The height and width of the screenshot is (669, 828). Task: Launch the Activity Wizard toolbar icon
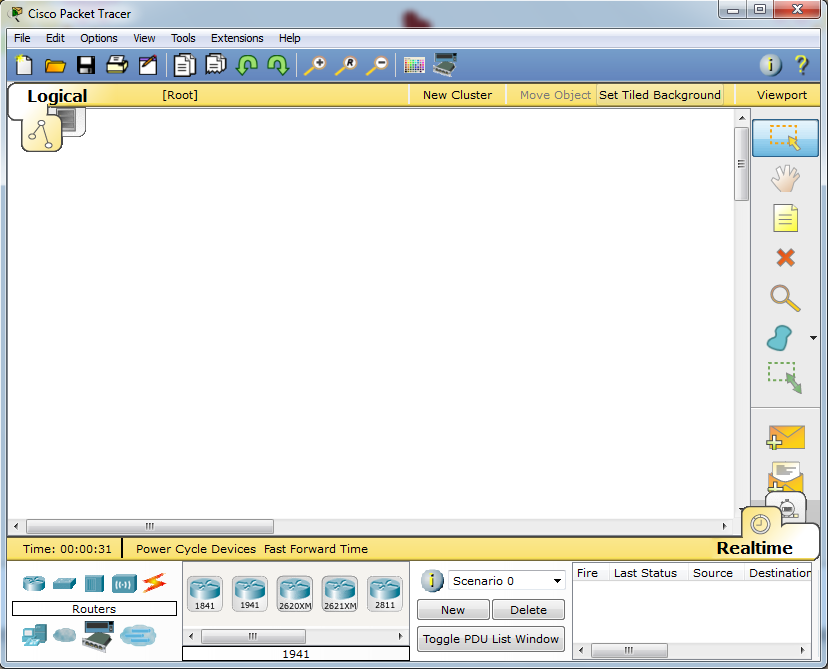[x=148, y=65]
